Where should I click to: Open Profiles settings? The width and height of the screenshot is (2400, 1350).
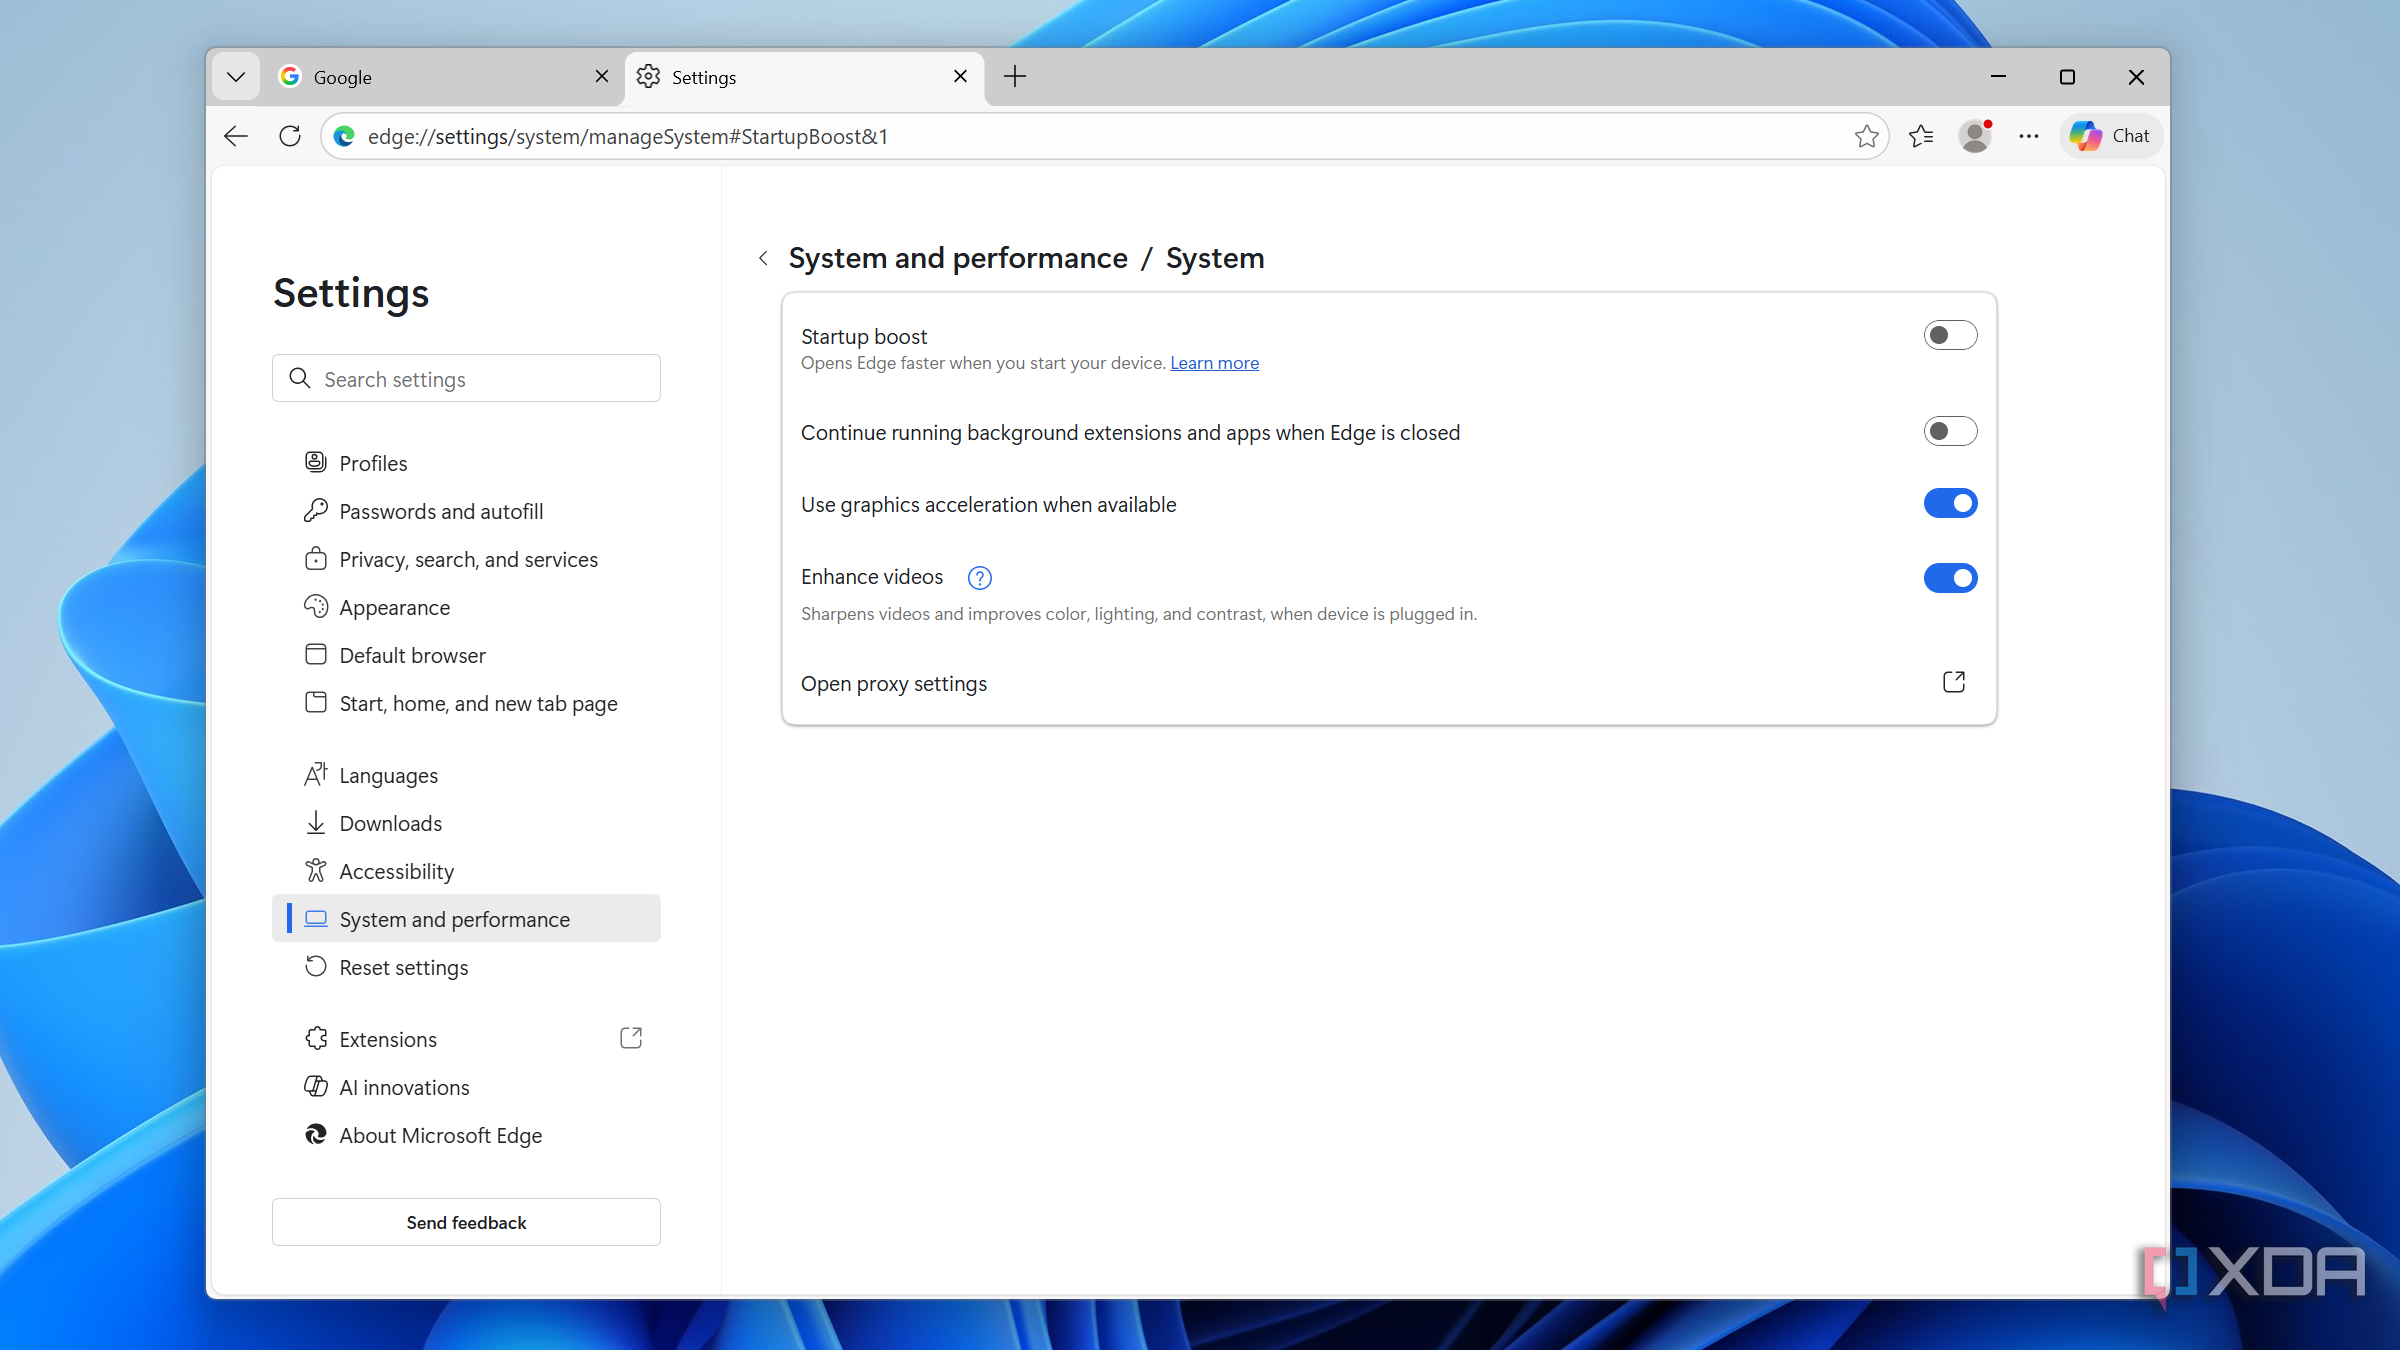click(466, 463)
